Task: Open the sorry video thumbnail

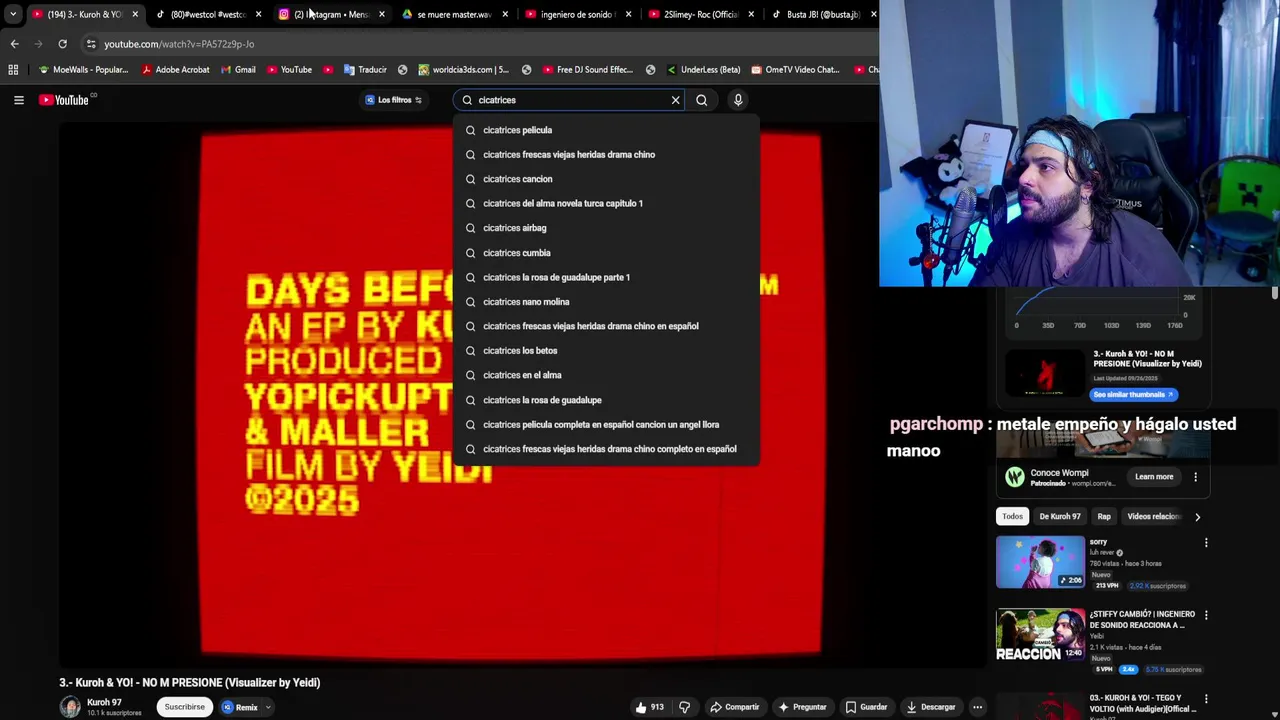Action: [x=1040, y=562]
